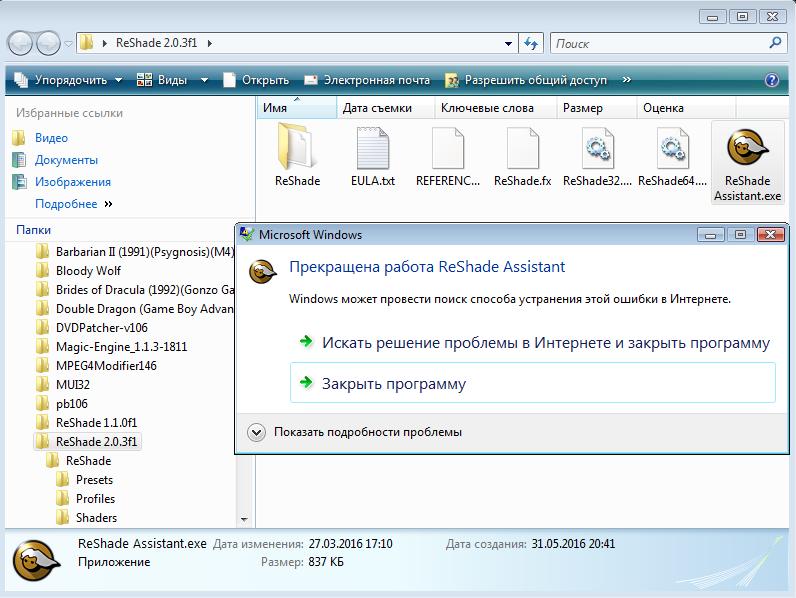
Task: Click the Документы favorite link icon
Action: 19,160
